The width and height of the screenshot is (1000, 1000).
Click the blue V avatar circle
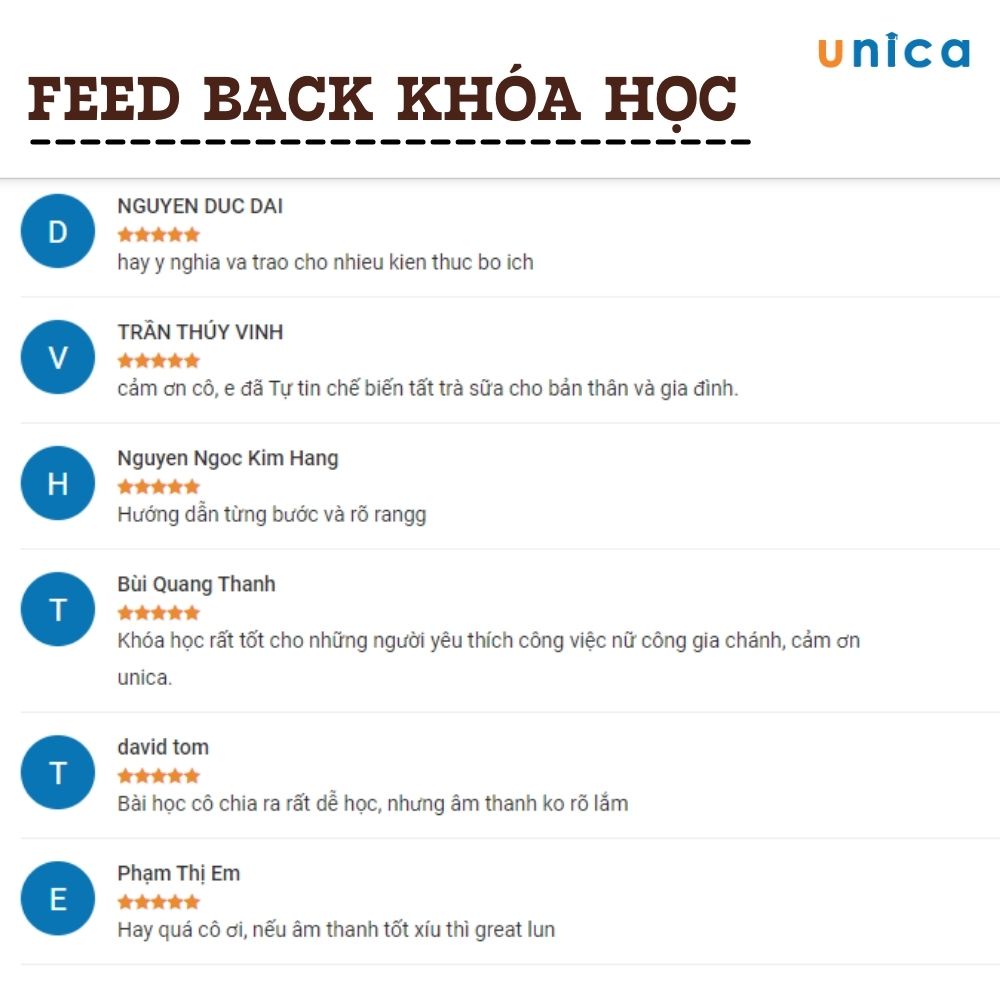pos(58,357)
